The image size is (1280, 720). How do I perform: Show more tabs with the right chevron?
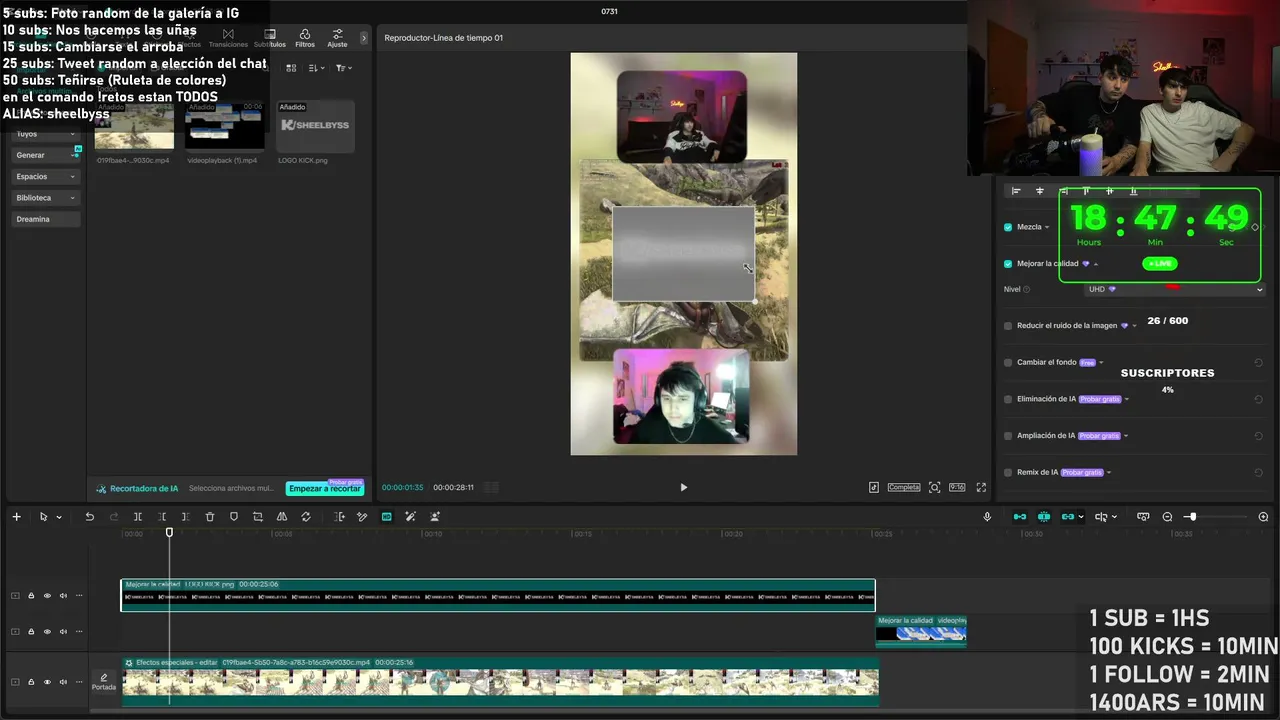click(363, 38)
